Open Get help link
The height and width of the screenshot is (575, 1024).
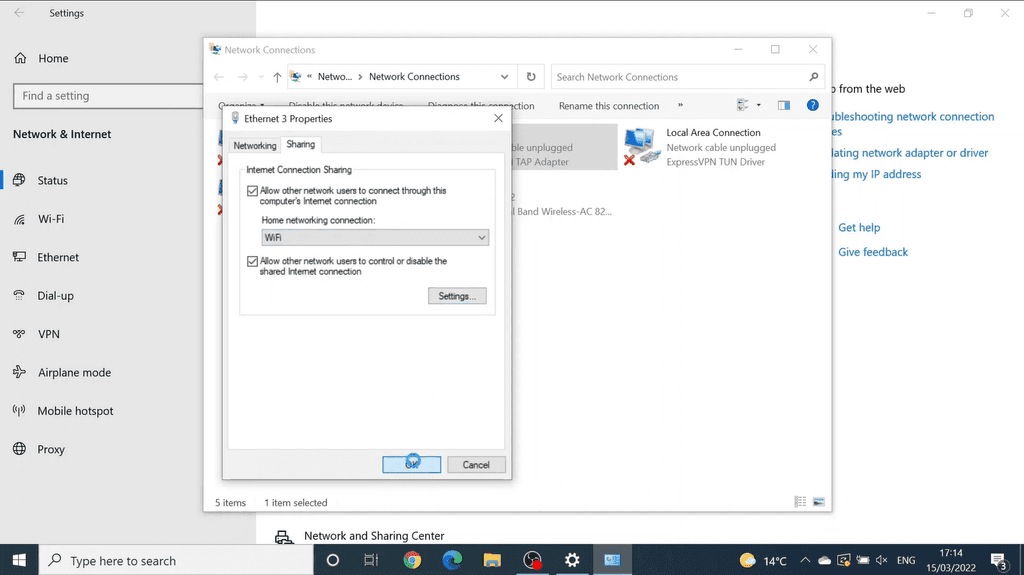(859, 227)
